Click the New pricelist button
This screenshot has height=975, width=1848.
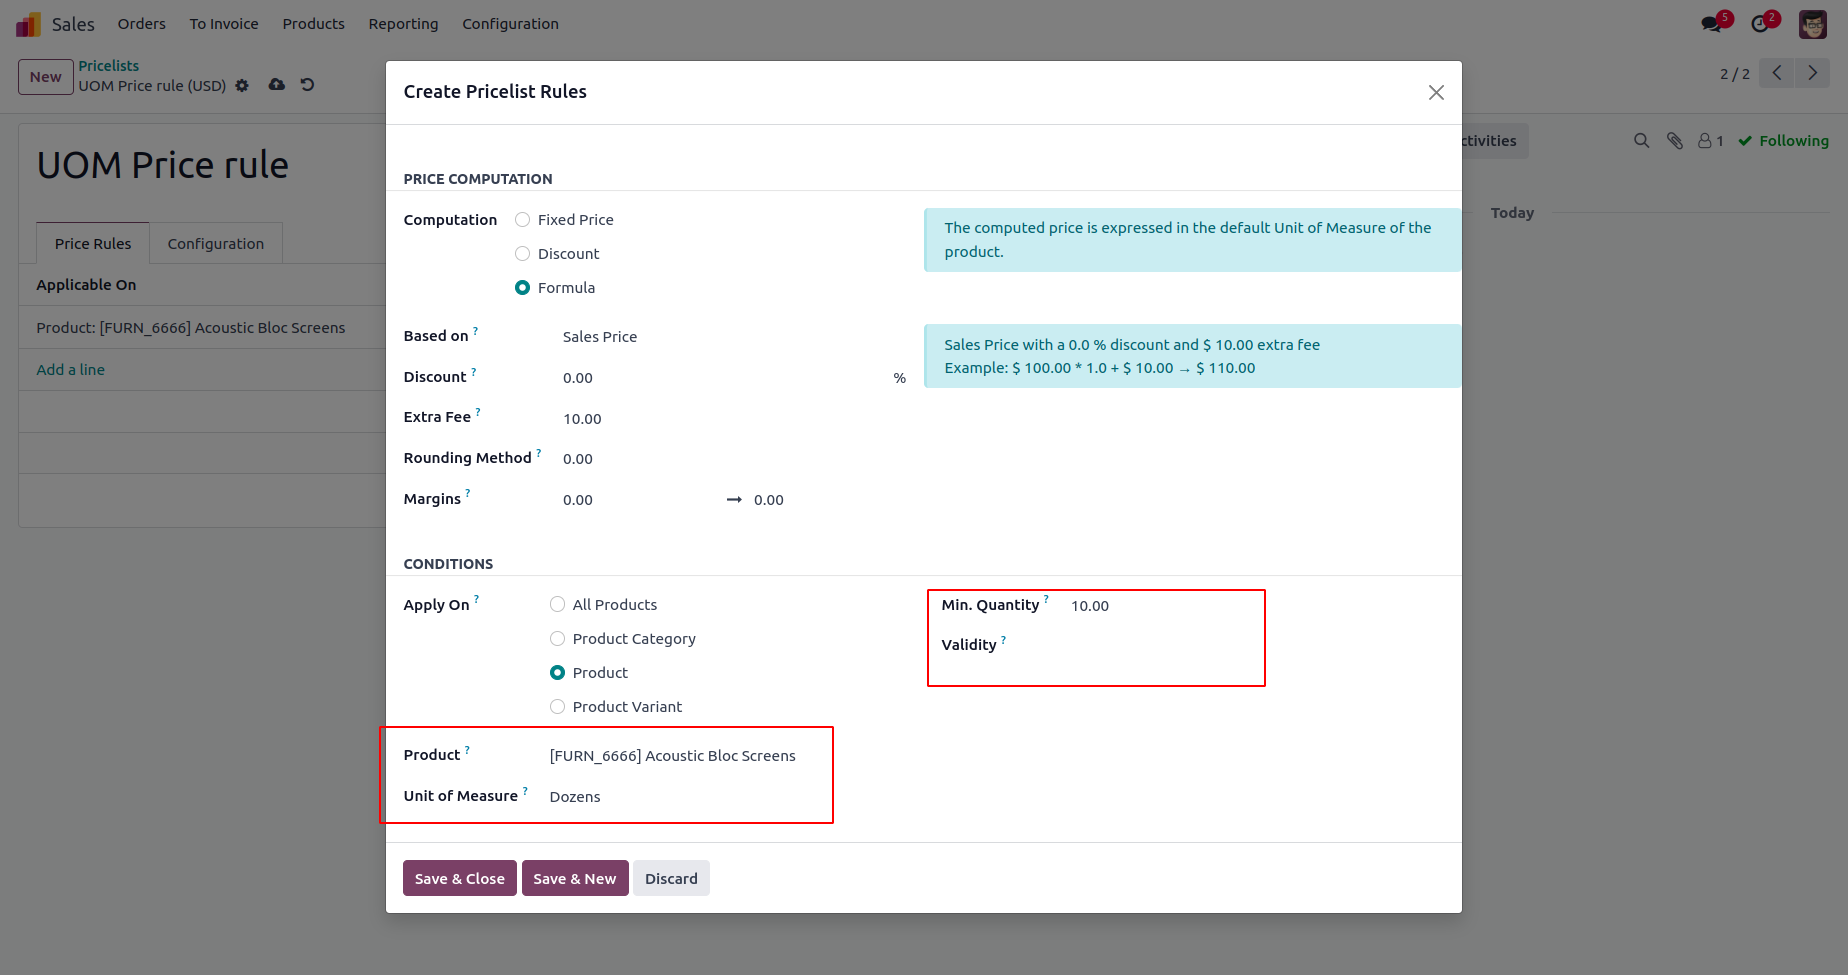[x=46, y=77]
